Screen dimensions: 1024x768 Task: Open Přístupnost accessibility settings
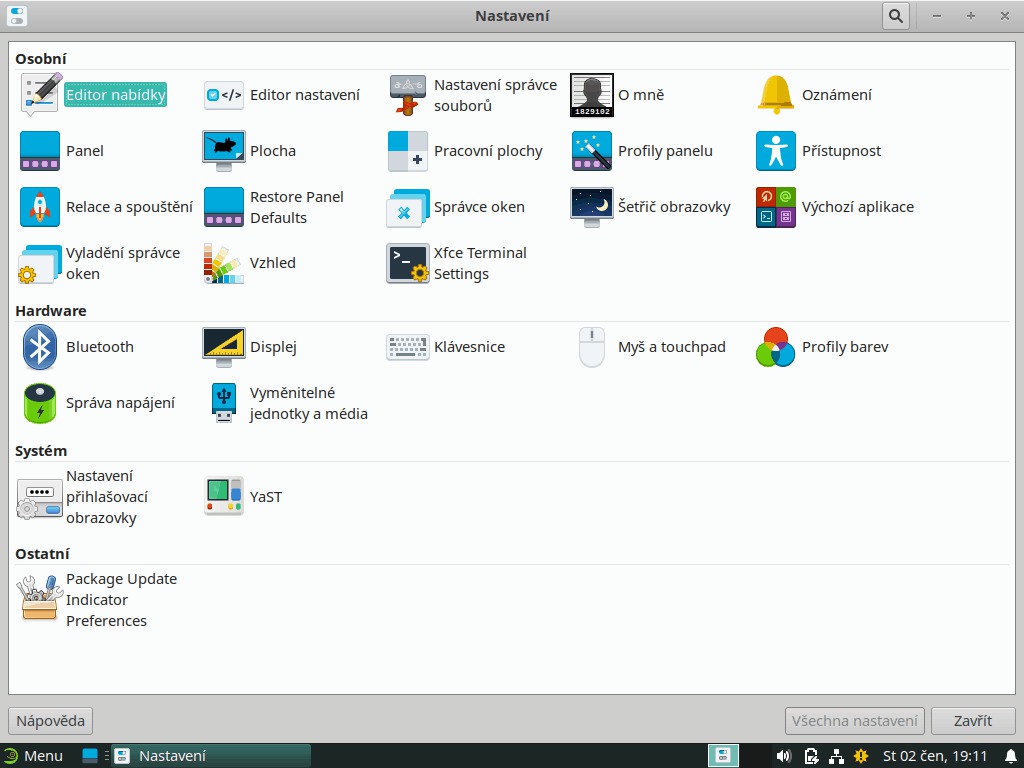[776, 151]
